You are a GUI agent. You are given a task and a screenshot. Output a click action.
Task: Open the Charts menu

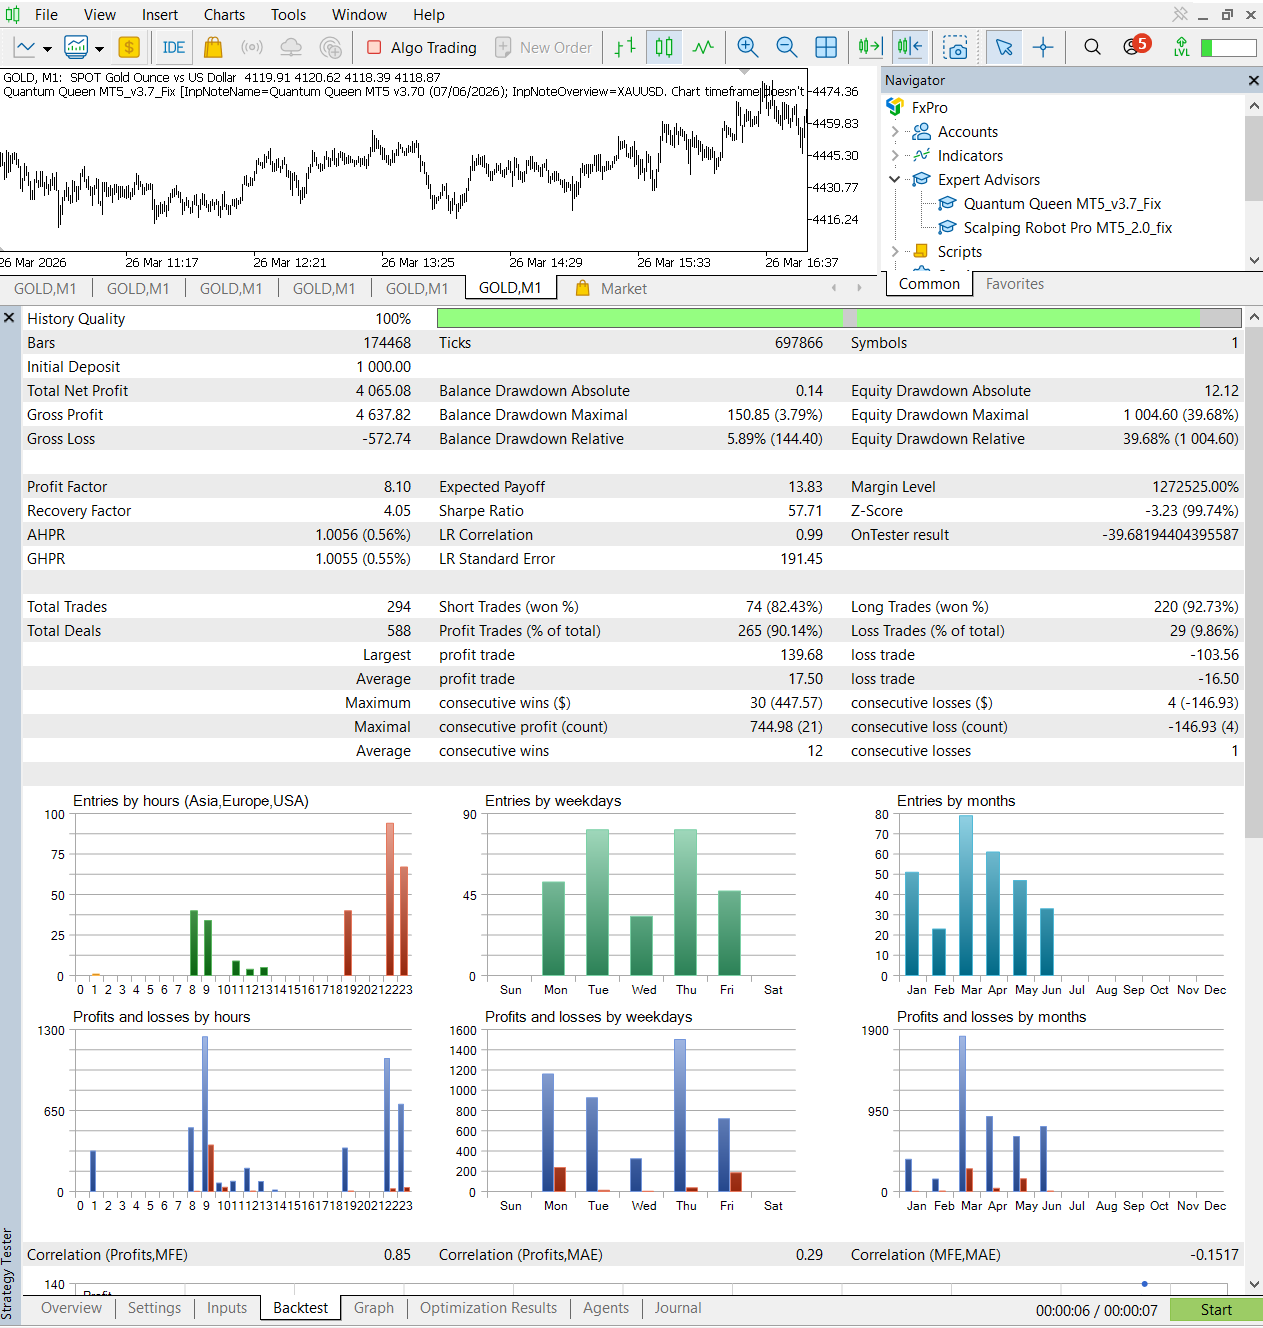click(x=224, y=15)
